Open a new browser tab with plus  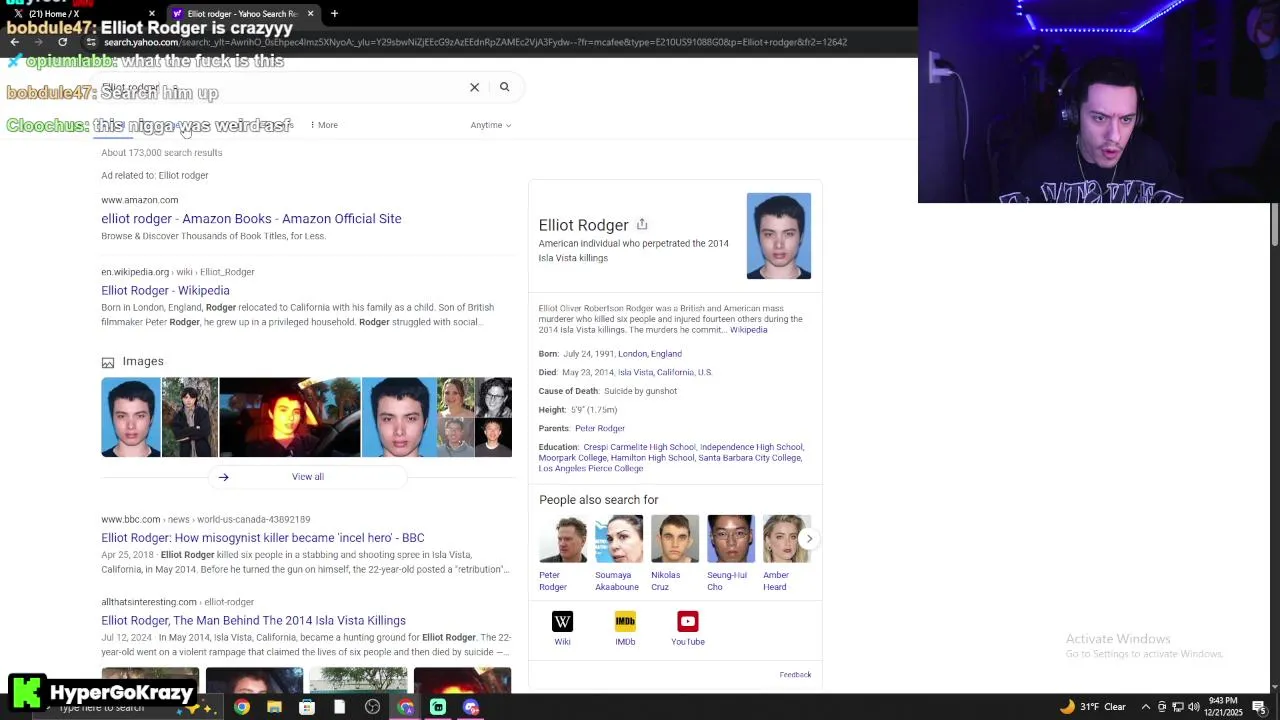[334, 13]
